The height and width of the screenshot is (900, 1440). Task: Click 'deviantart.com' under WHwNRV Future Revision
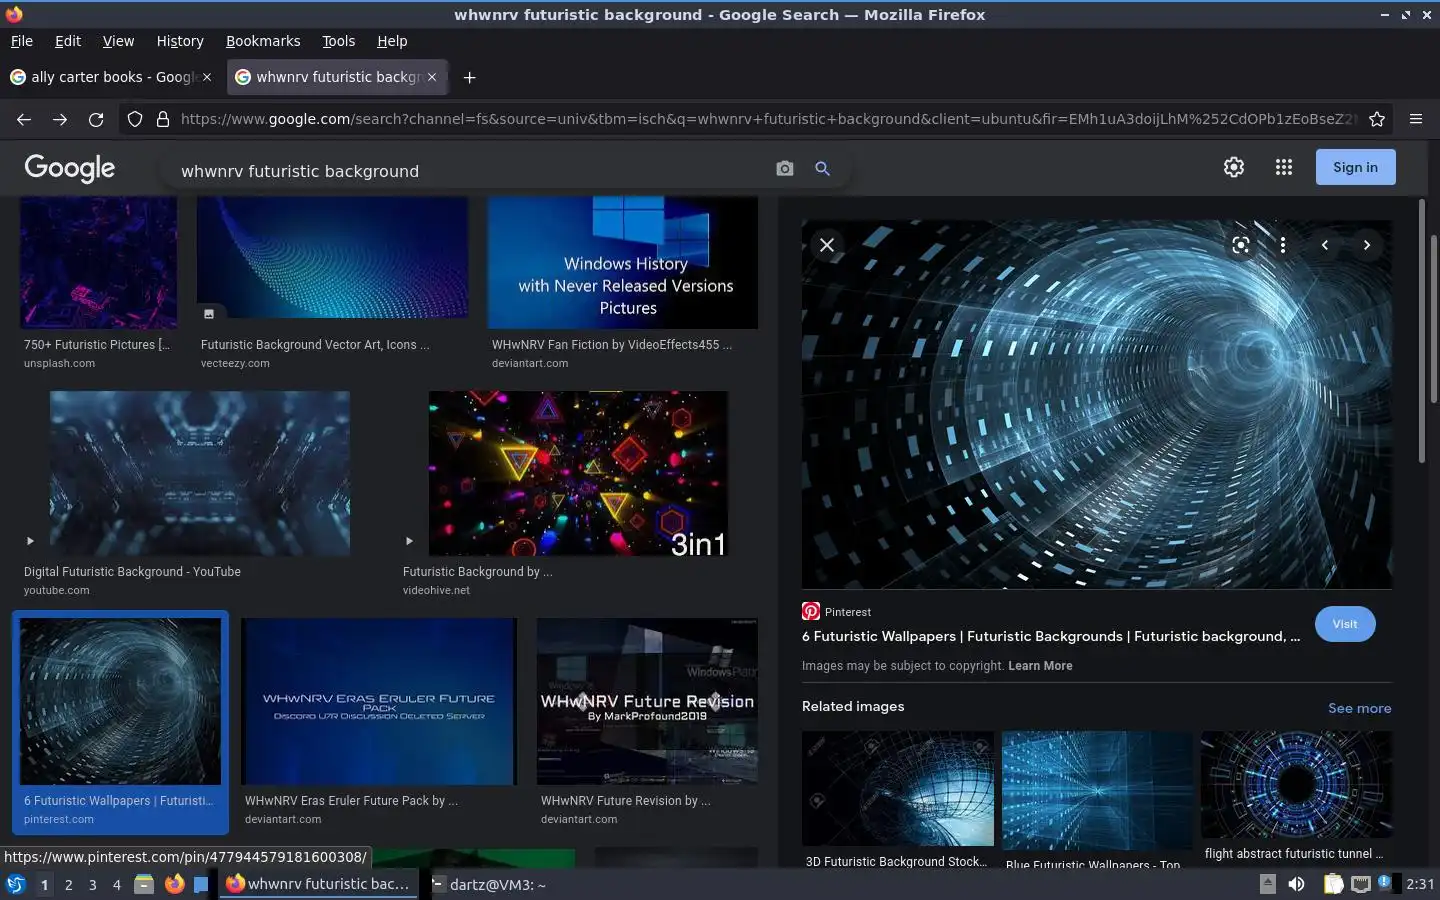pos(579,819)
